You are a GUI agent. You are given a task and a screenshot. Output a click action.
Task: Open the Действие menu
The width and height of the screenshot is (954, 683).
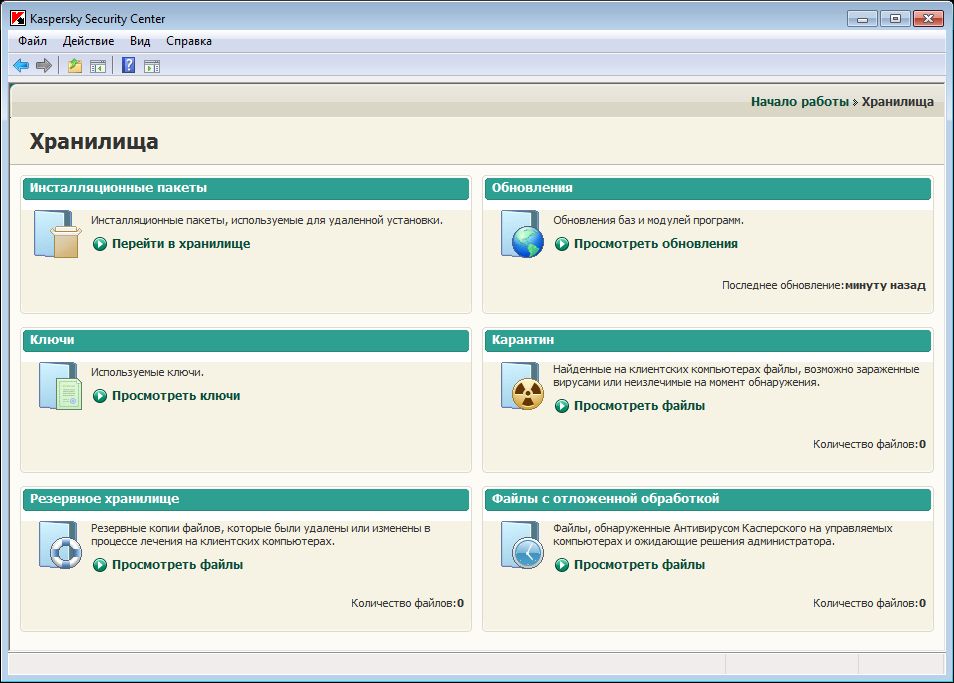point(88,41)
